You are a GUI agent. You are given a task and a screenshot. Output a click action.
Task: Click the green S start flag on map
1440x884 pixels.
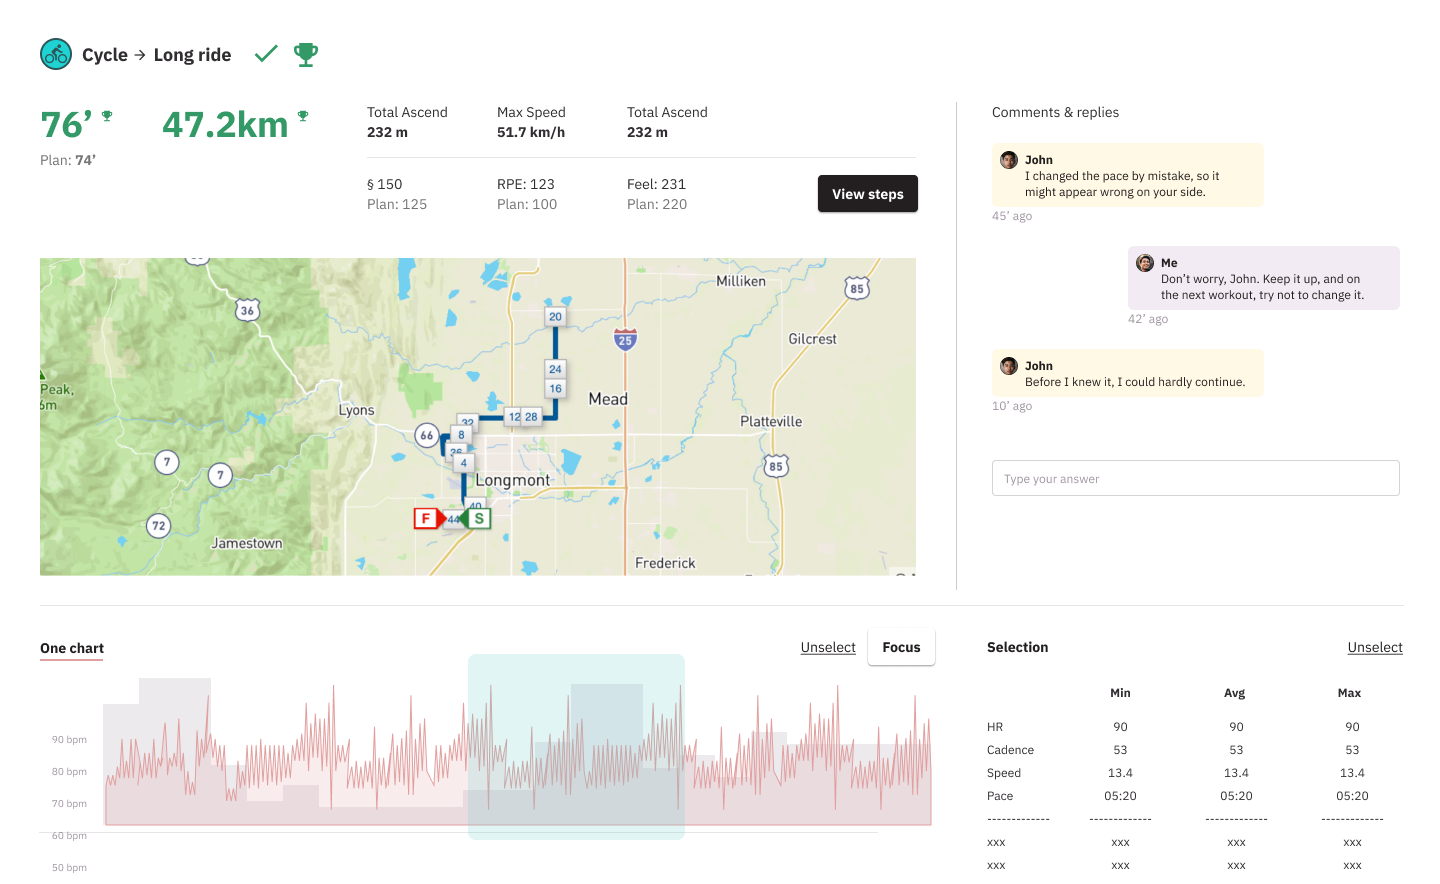click(x=477, y=518)
